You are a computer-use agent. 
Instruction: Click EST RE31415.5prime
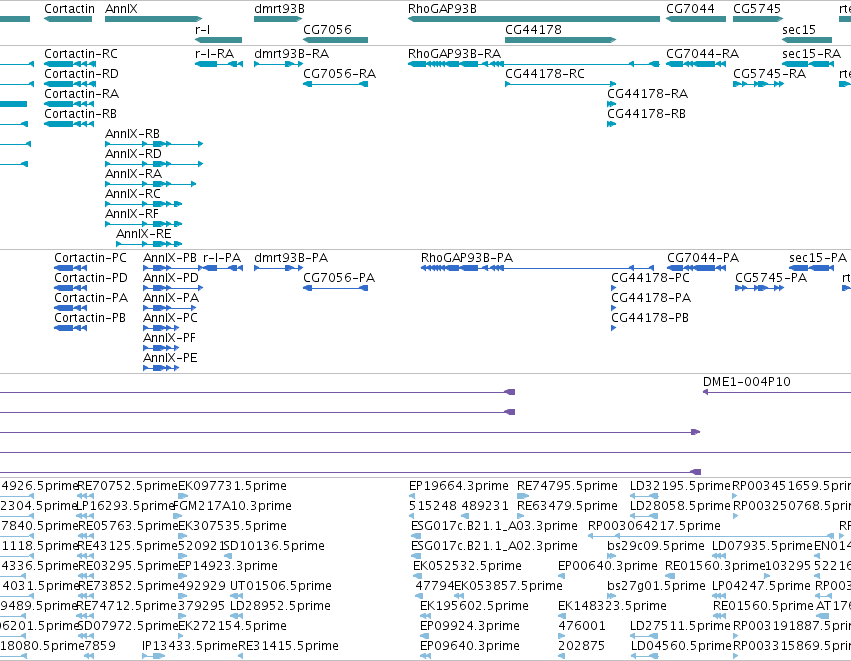pos(240,656)
